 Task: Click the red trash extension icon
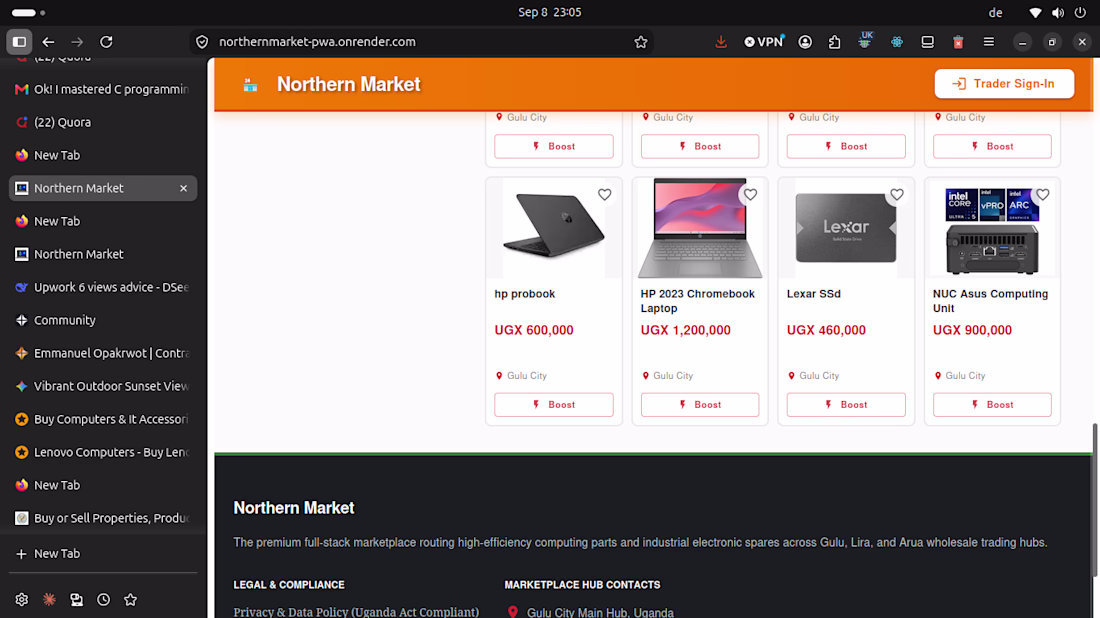coord(958,42)
